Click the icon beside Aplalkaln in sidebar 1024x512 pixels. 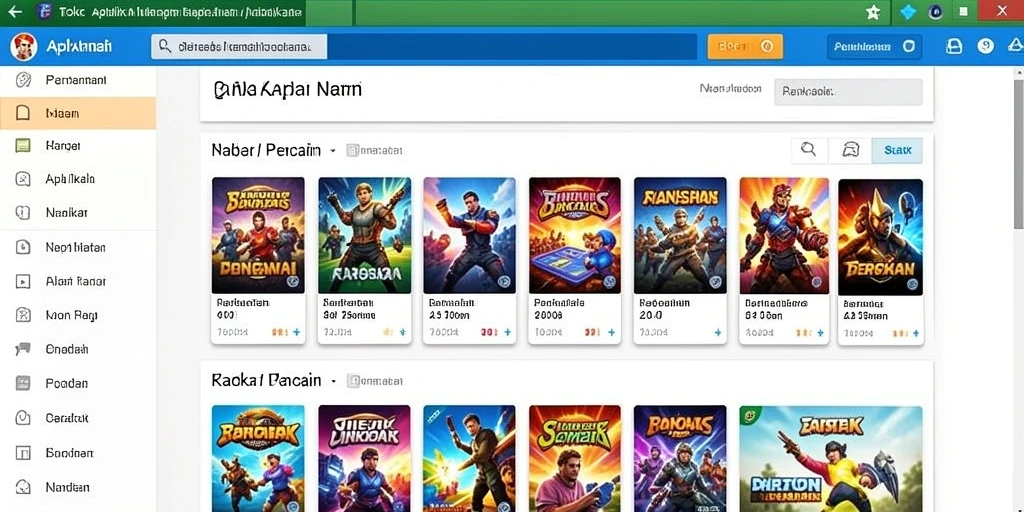pos(23,179)
